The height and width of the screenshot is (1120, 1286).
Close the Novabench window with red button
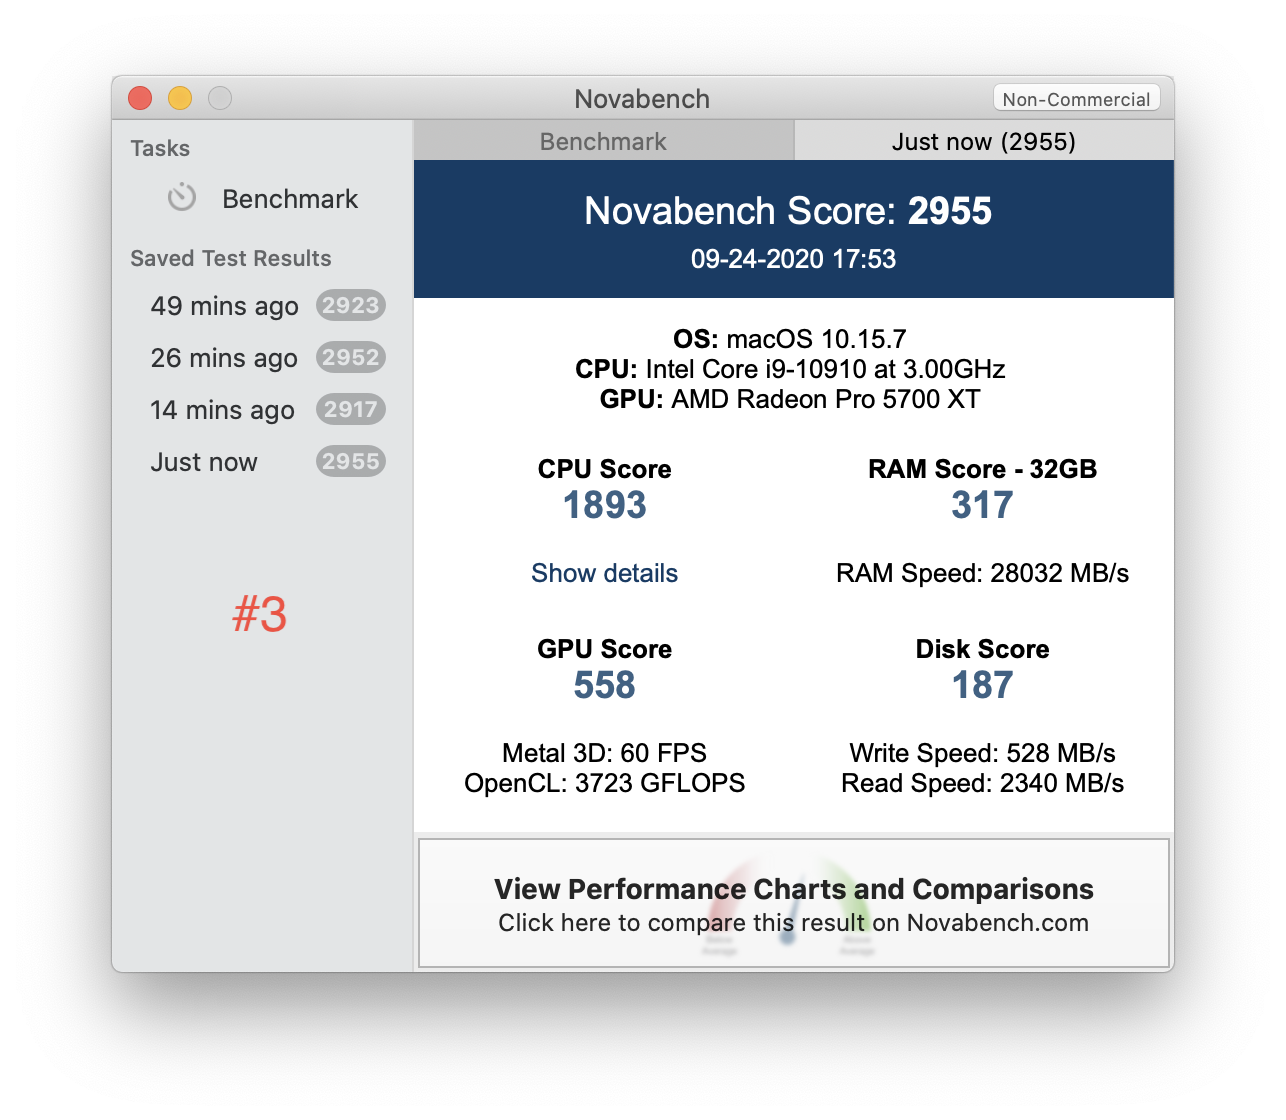point(140,98)
